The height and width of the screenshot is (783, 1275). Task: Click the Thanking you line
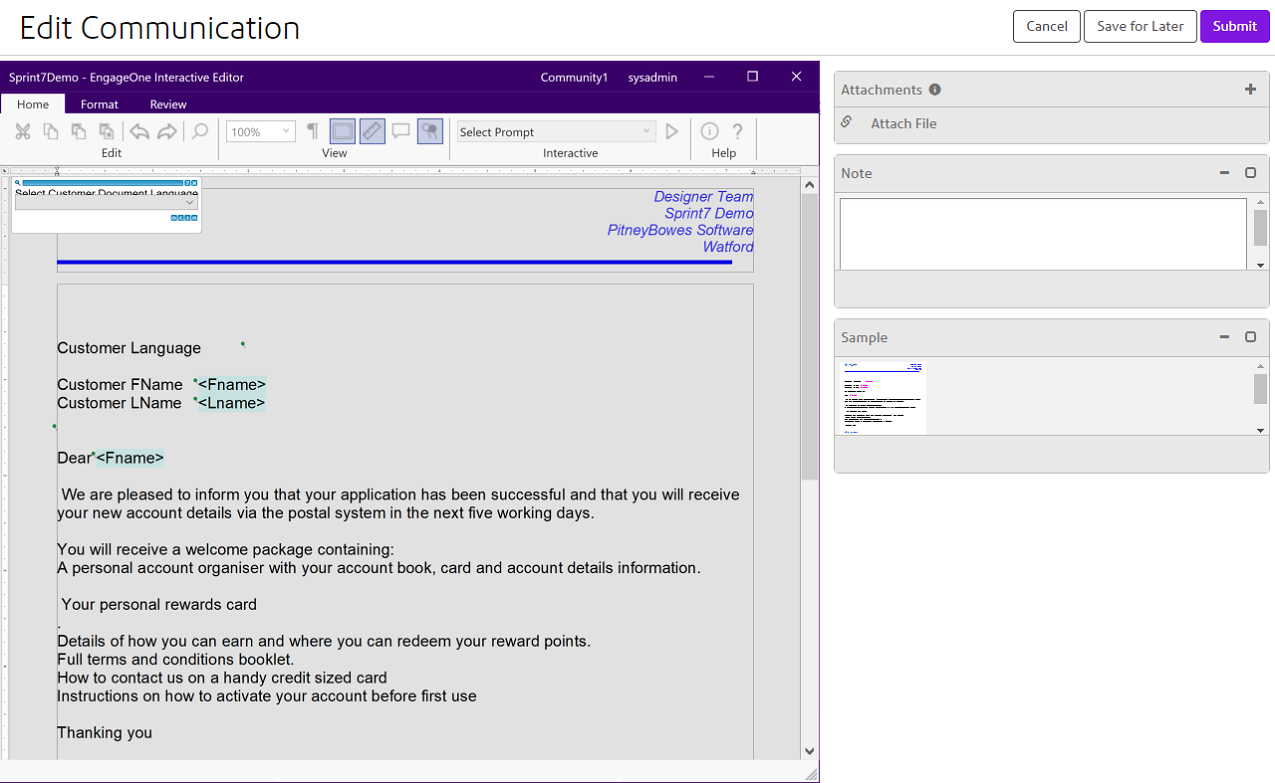click(x=105, y=733)
